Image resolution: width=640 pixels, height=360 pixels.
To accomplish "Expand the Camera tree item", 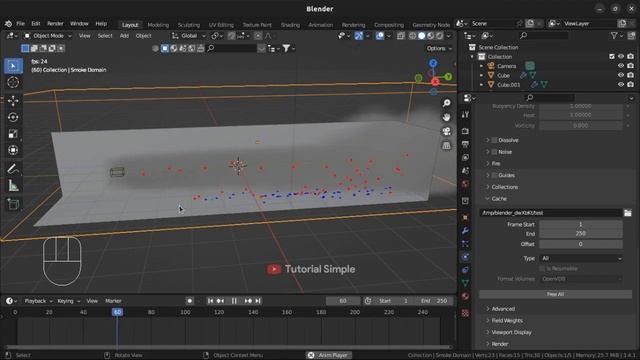I will 481,66.
